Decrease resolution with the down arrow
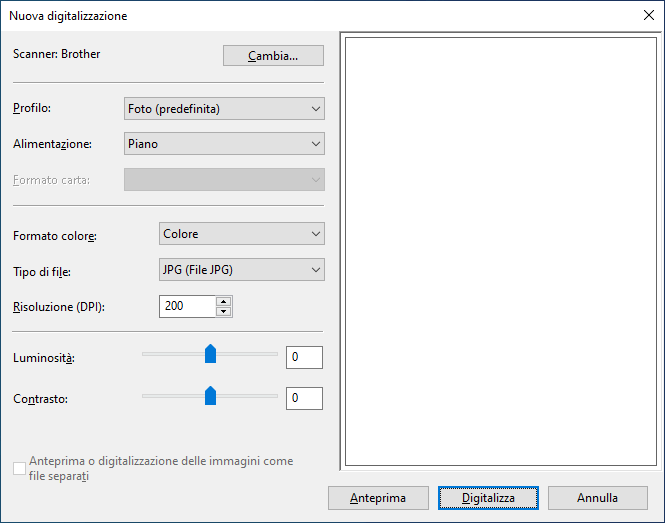This screenshot has height=523, width=665. click(224, 311)
